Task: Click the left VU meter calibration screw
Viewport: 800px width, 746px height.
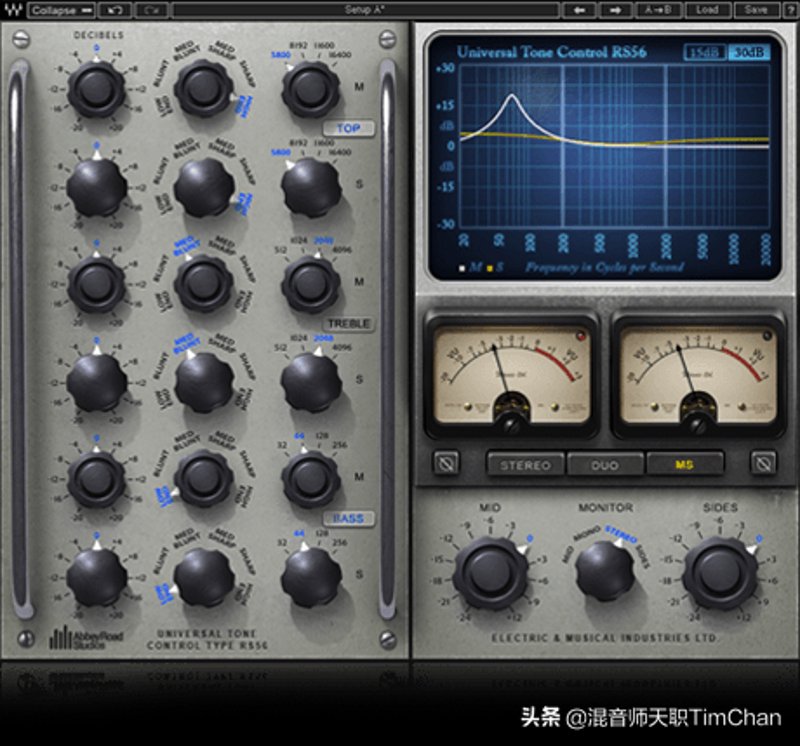Action: (x=511, y=425)
